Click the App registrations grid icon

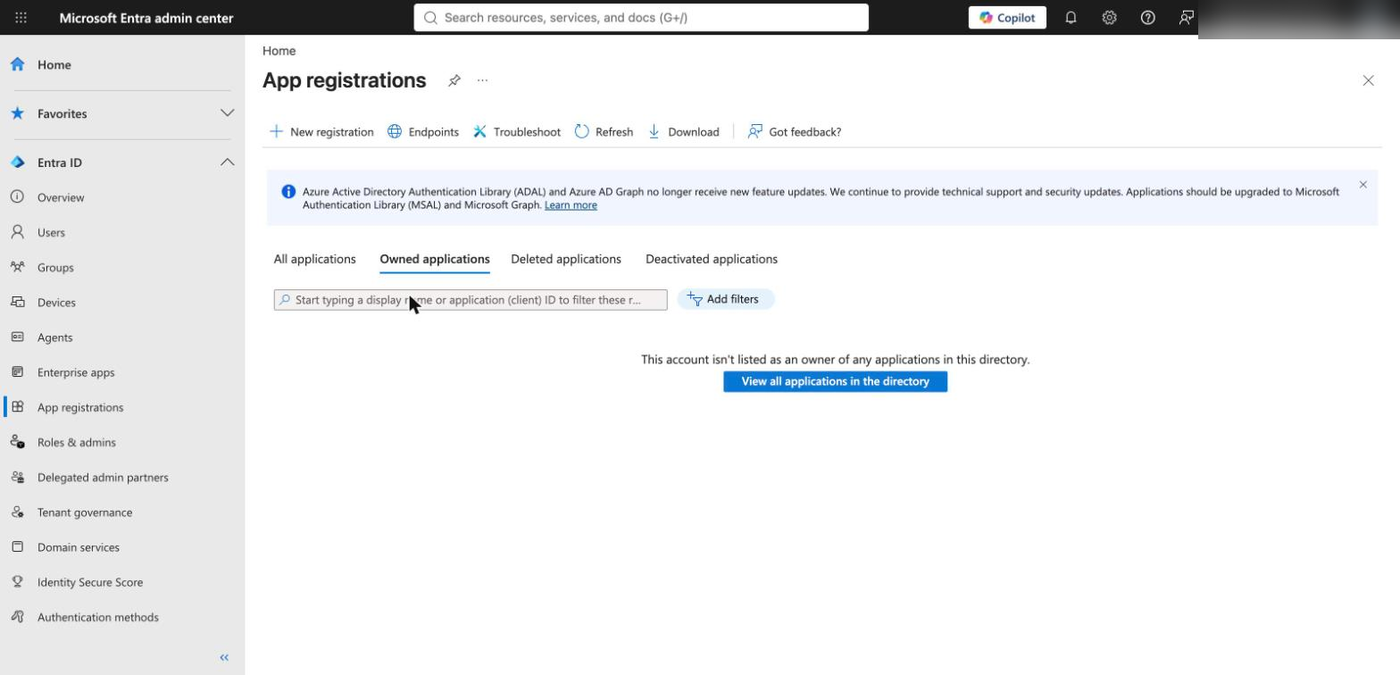click(18, 407)
